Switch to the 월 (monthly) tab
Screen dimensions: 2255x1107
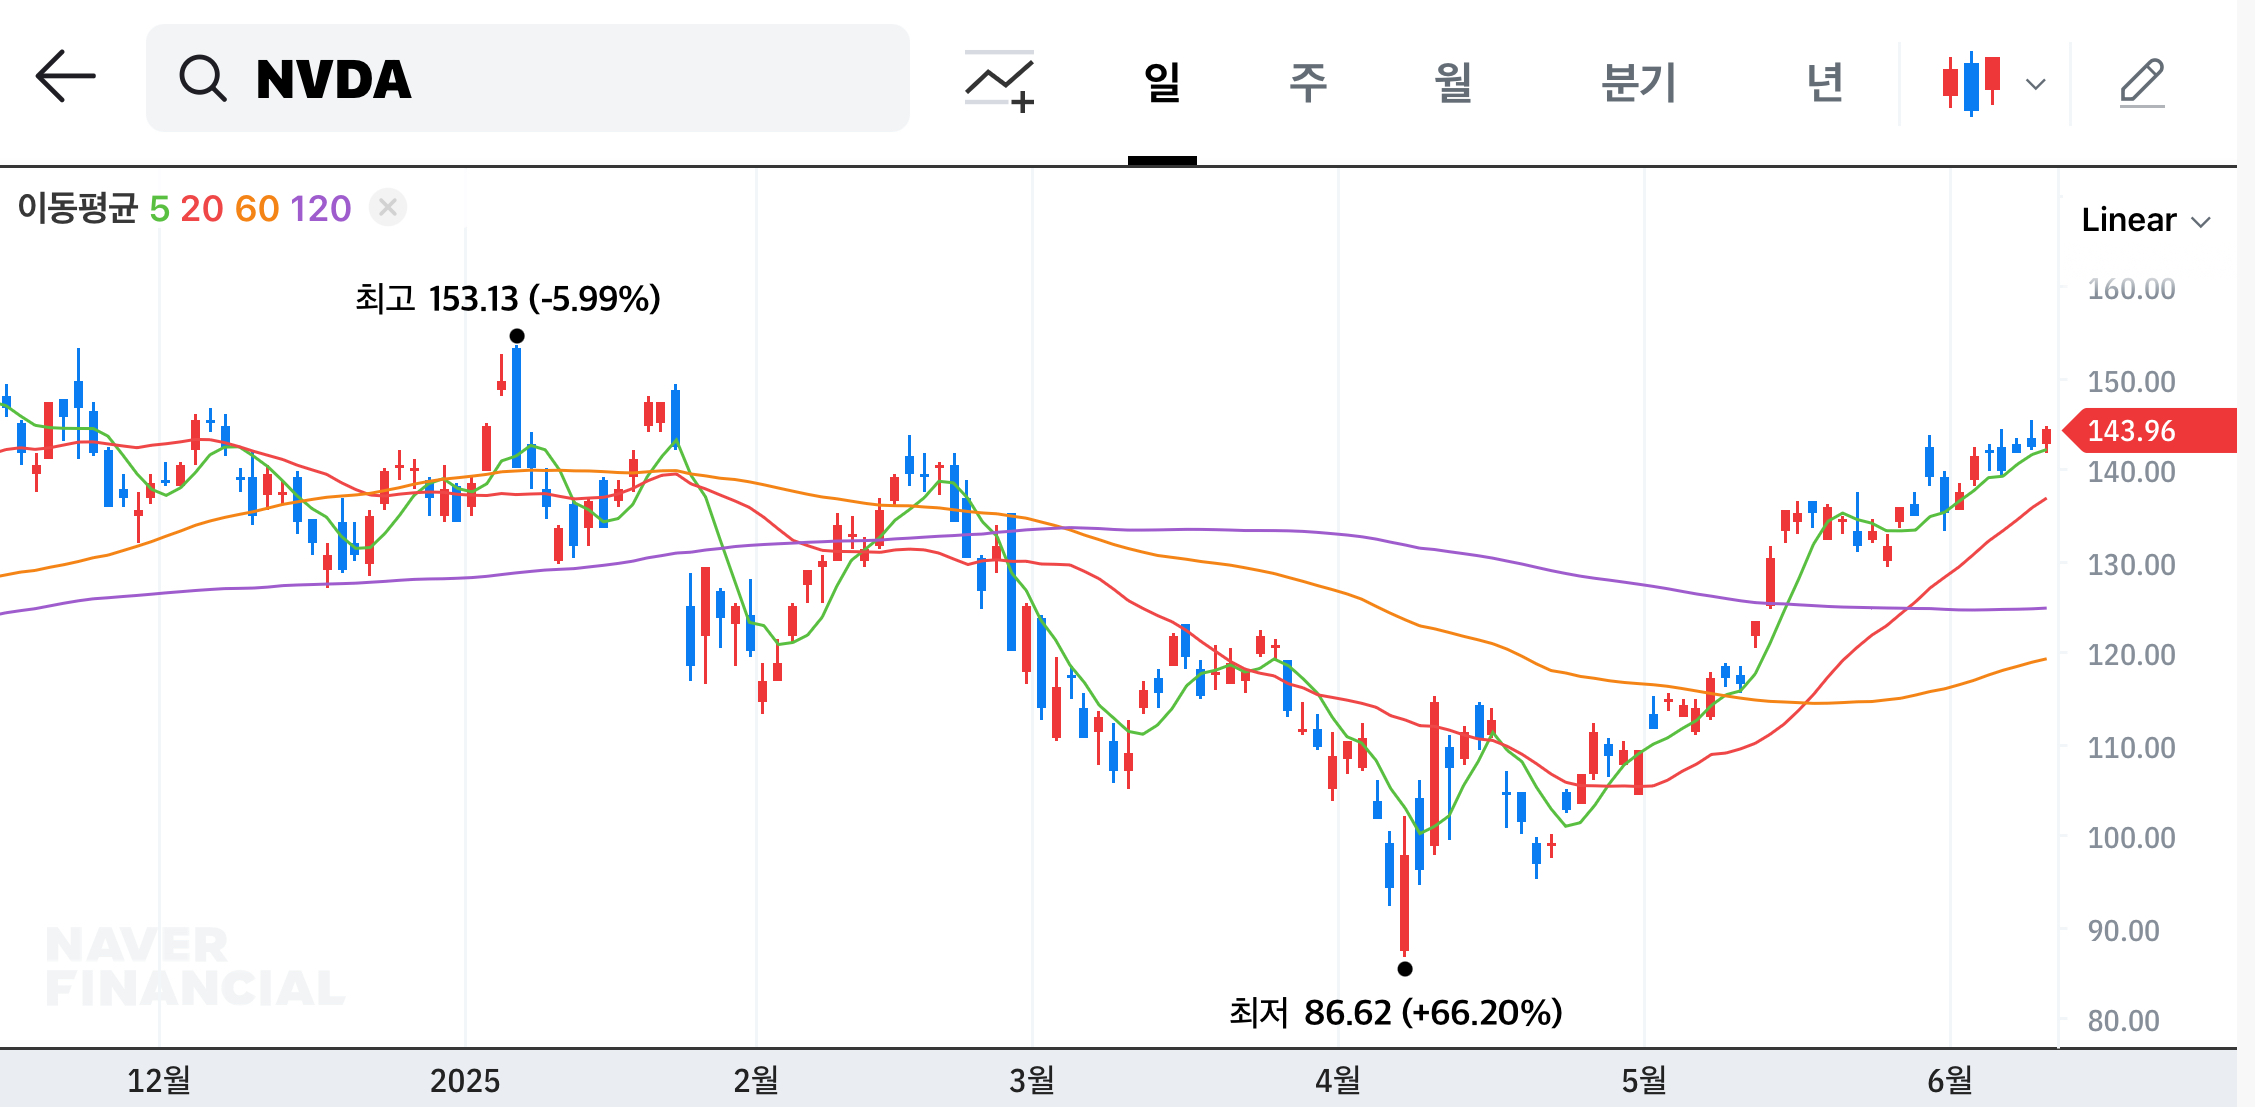[1453, 81]
